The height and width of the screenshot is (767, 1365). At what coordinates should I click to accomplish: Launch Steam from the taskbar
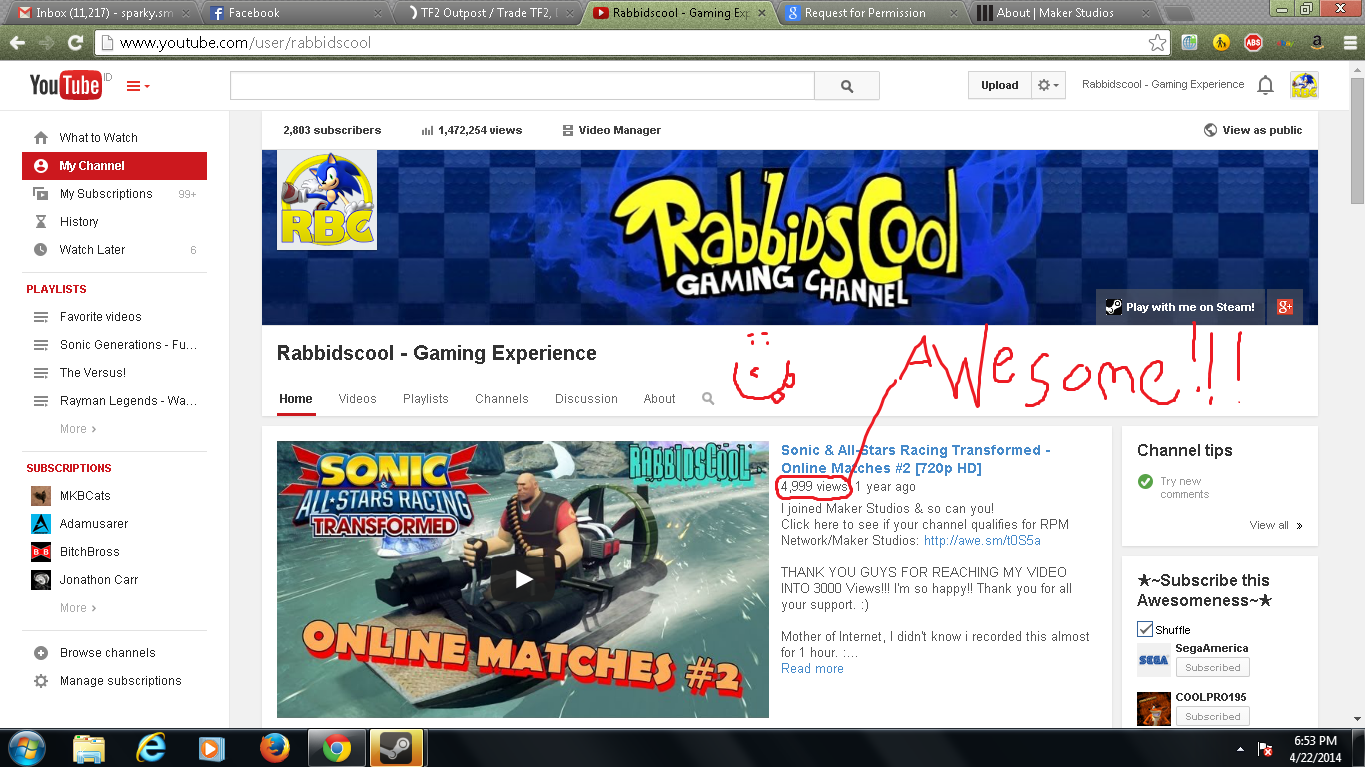(397, 748)
